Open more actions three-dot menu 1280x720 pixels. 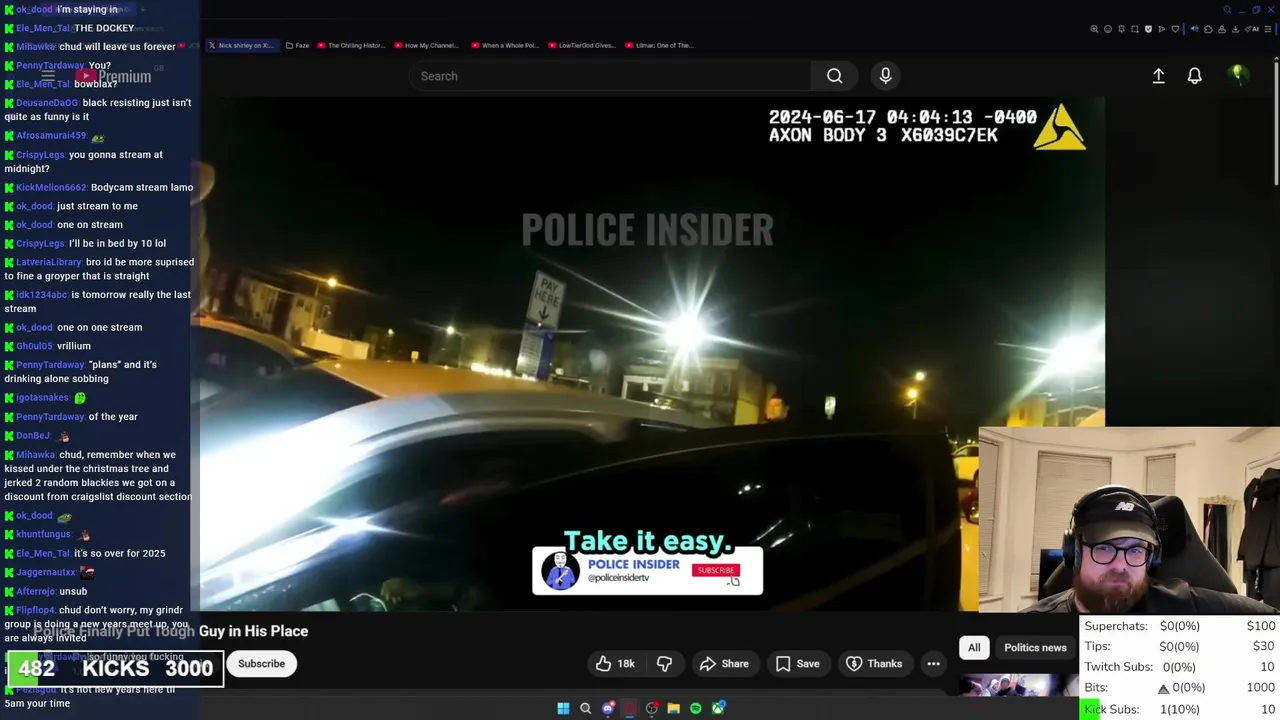click(933, 663)
